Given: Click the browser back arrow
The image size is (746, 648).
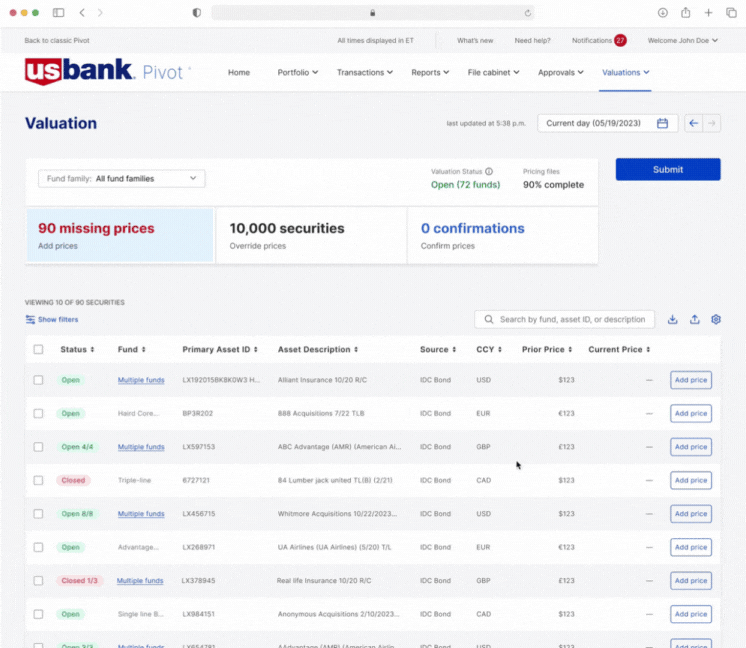Looking at the screenshot, I should [x=82, y=13].
